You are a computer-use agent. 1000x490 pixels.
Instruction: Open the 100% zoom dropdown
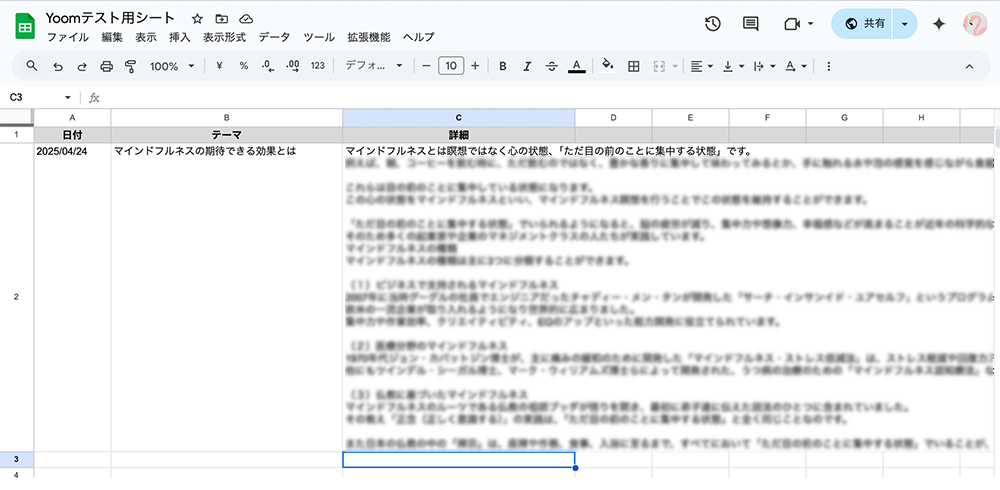[171, 66]
